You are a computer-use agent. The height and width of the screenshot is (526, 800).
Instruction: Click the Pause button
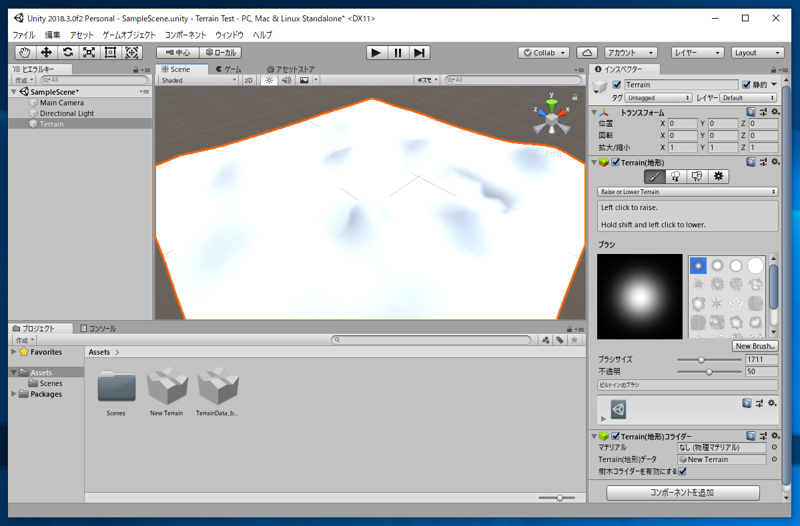tap(398, 53)
